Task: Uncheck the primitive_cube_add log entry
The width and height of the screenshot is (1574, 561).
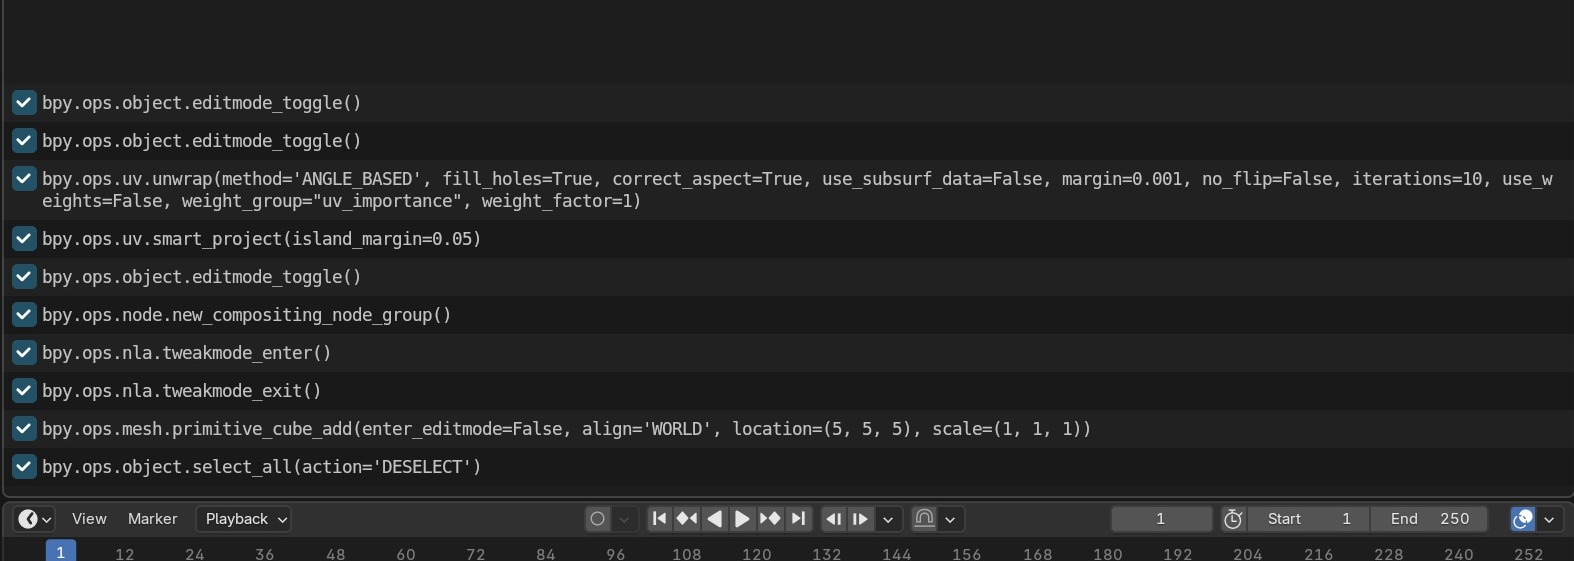Action: 24,429
